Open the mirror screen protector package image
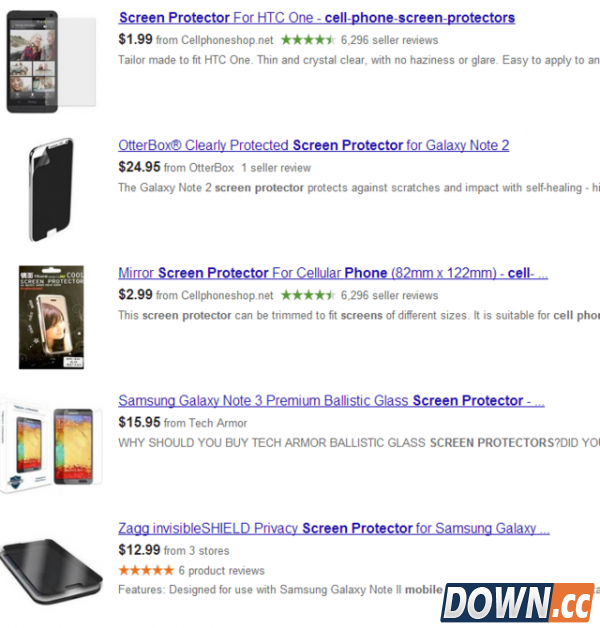Screen dimensions: 600x628 [51, 317]
